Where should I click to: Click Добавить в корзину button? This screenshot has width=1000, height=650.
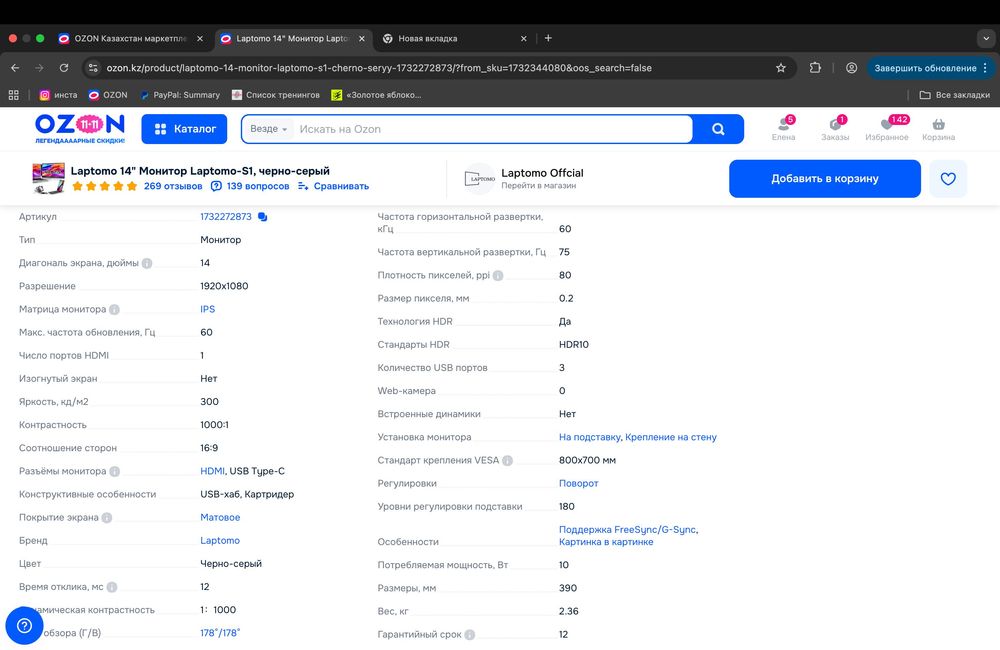[x=825, y=179]
